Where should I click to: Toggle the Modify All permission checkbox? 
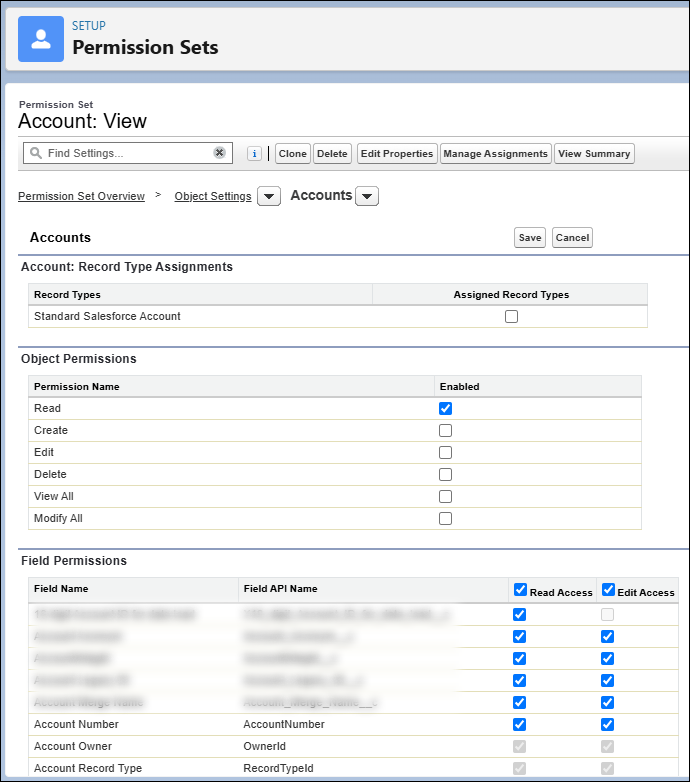pyautogui.click(x=445, y=518)
